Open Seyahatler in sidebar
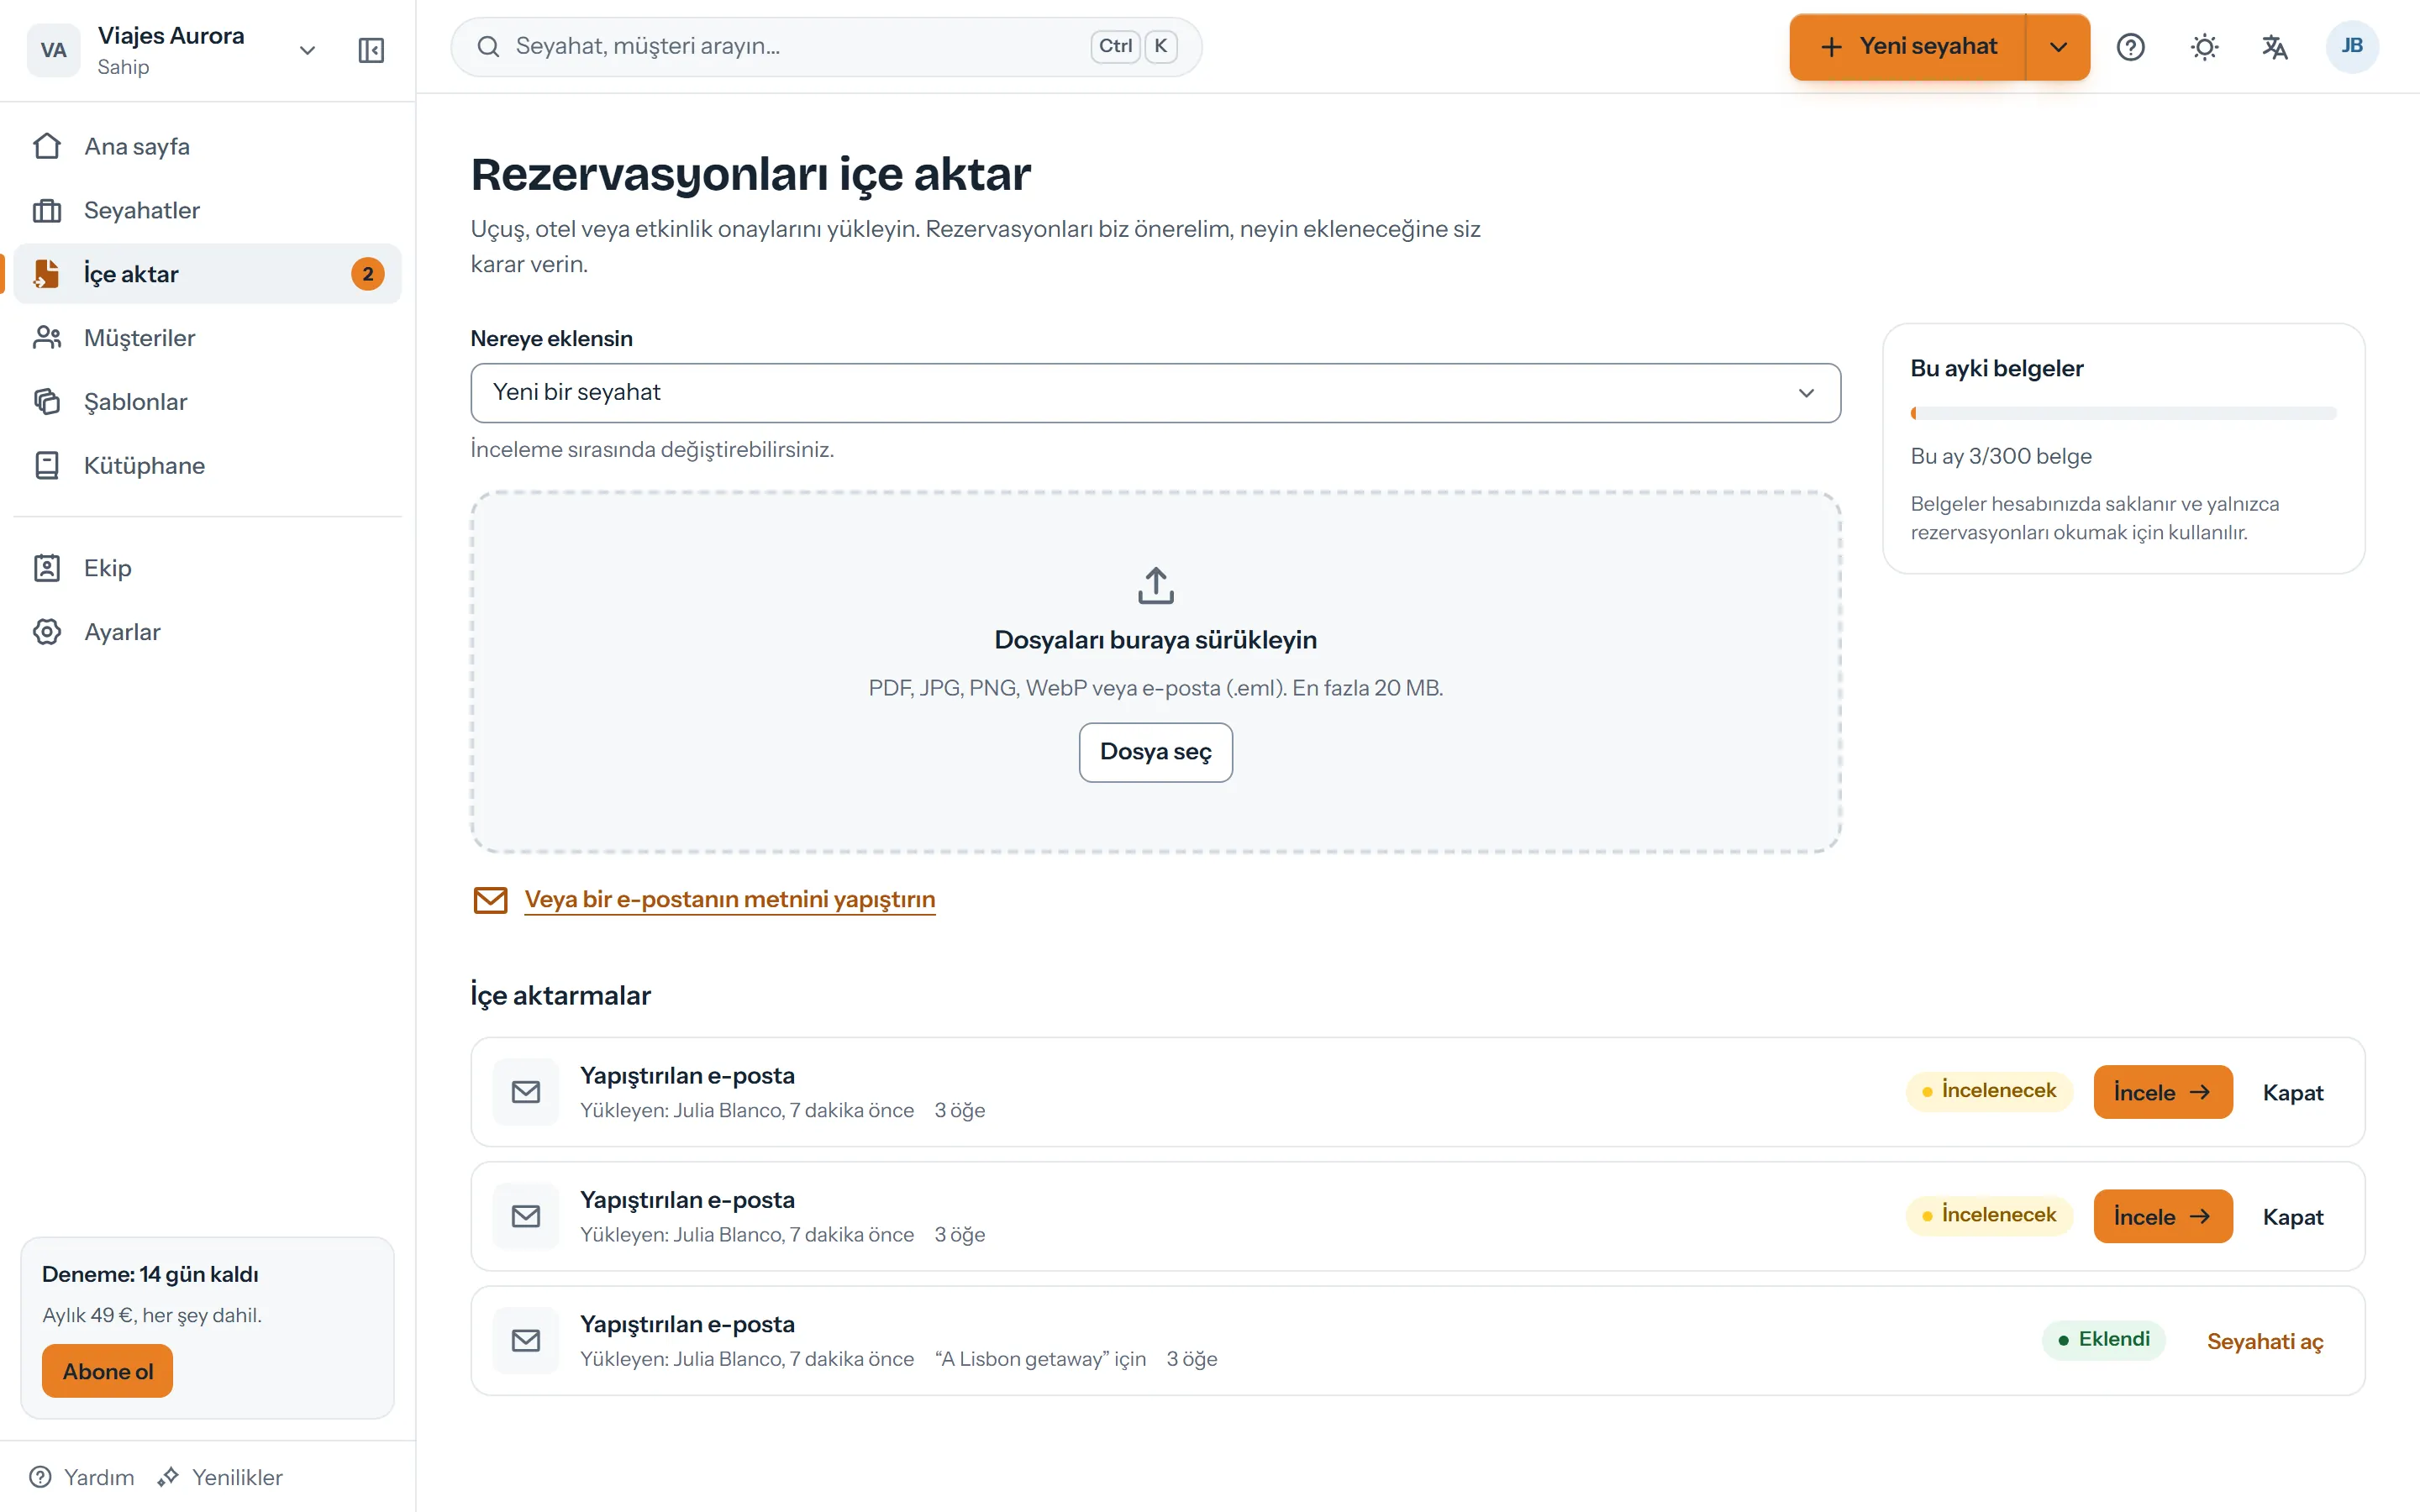Viewport: 2420px width, 1512px height. [207, 210]
